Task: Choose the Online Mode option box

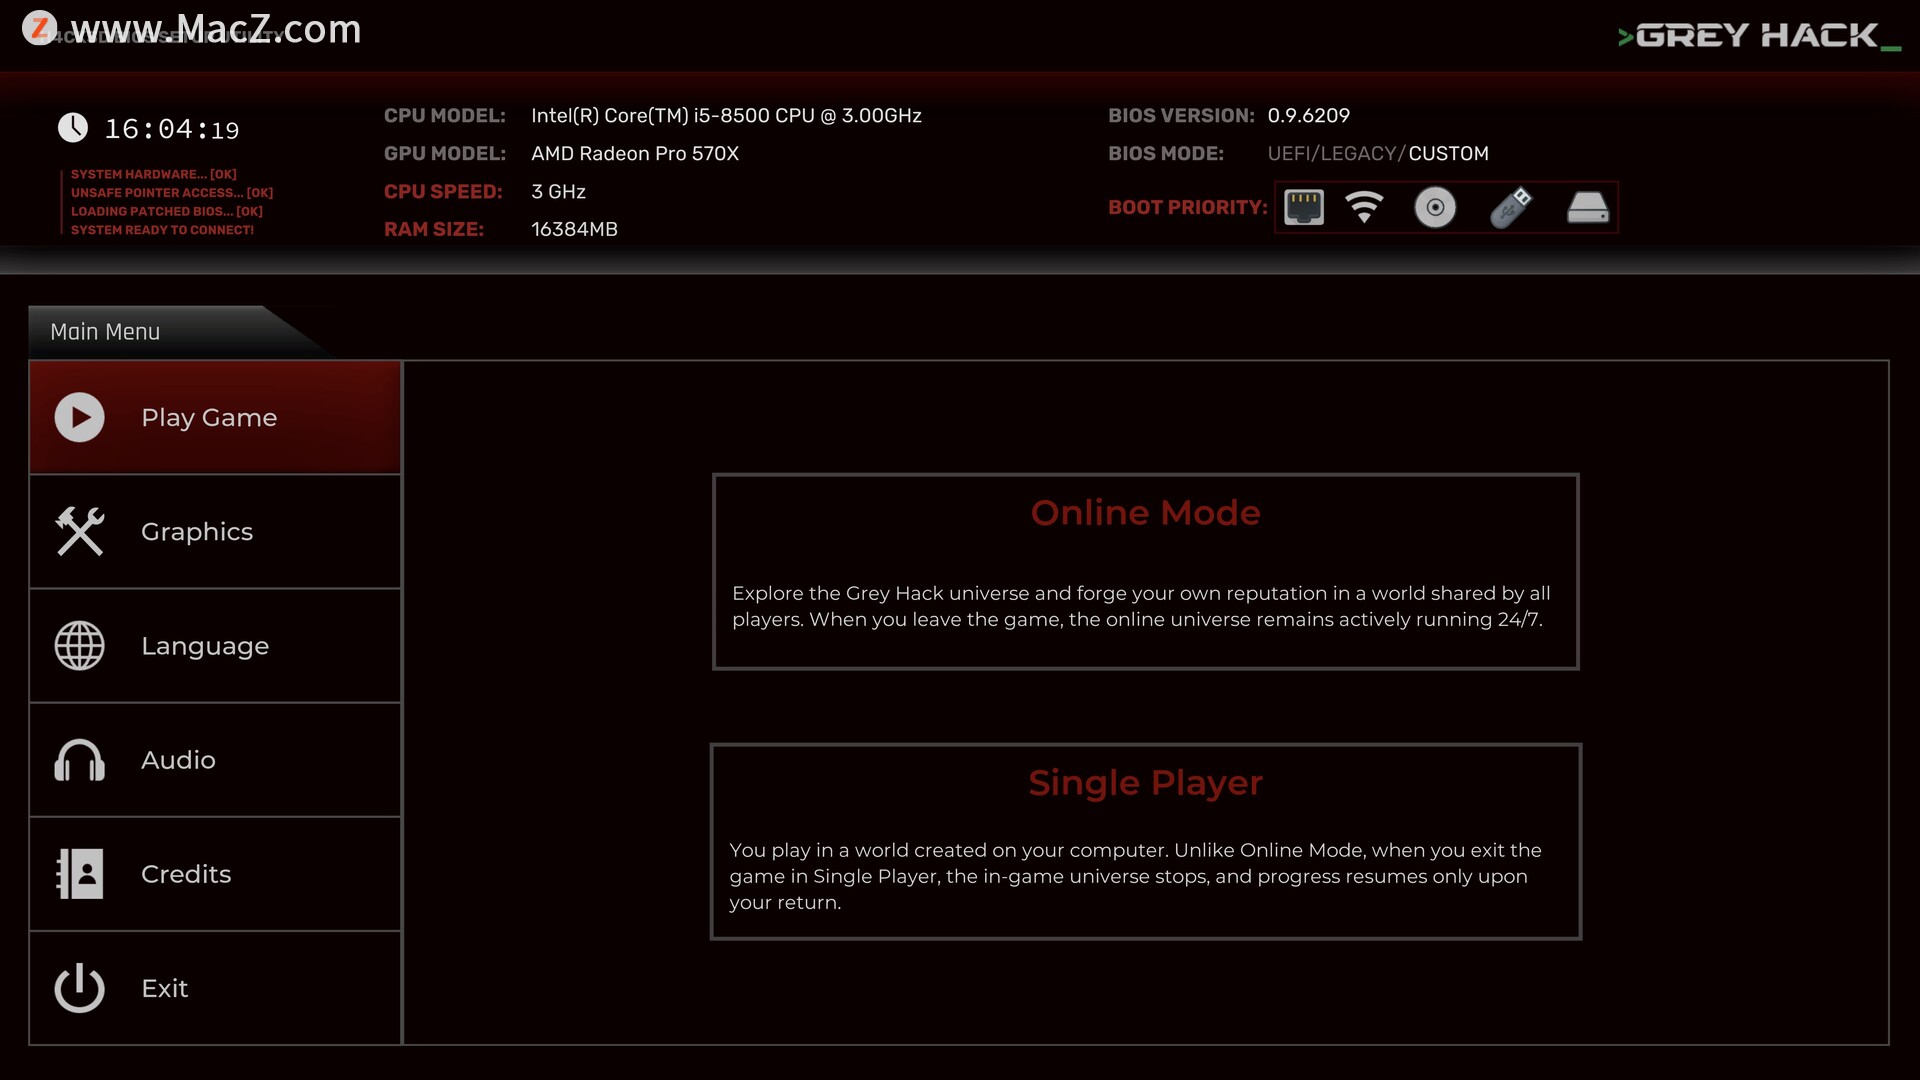Action: click(x=1145, y=571)
